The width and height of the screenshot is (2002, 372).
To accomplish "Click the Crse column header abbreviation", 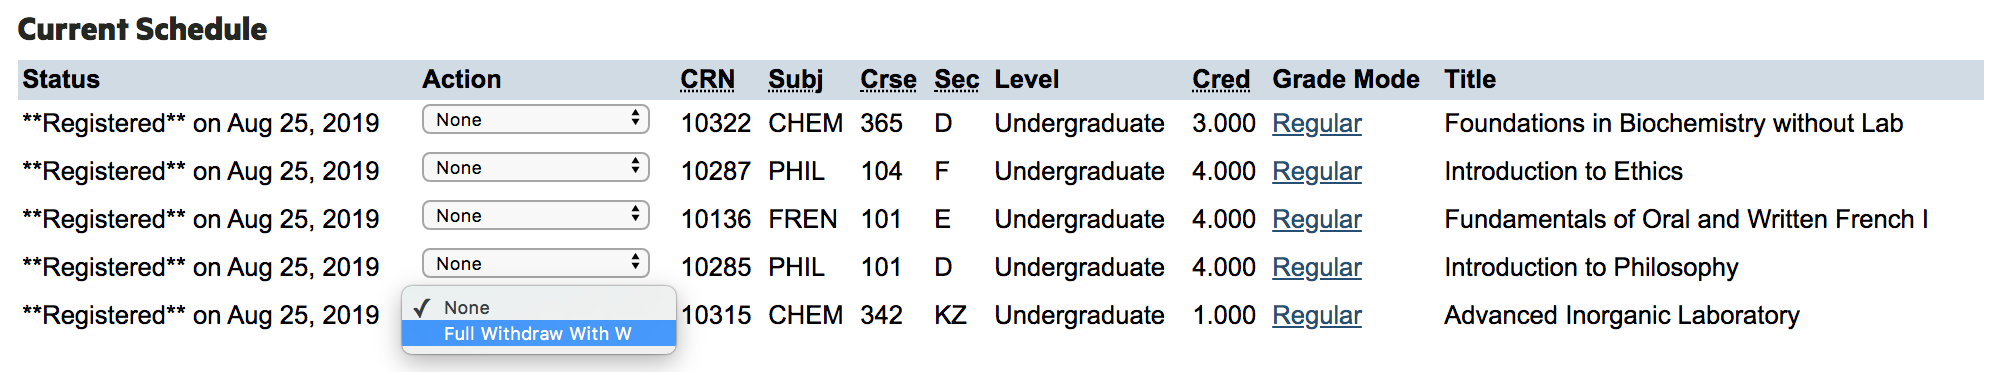I will coord(888,79).
